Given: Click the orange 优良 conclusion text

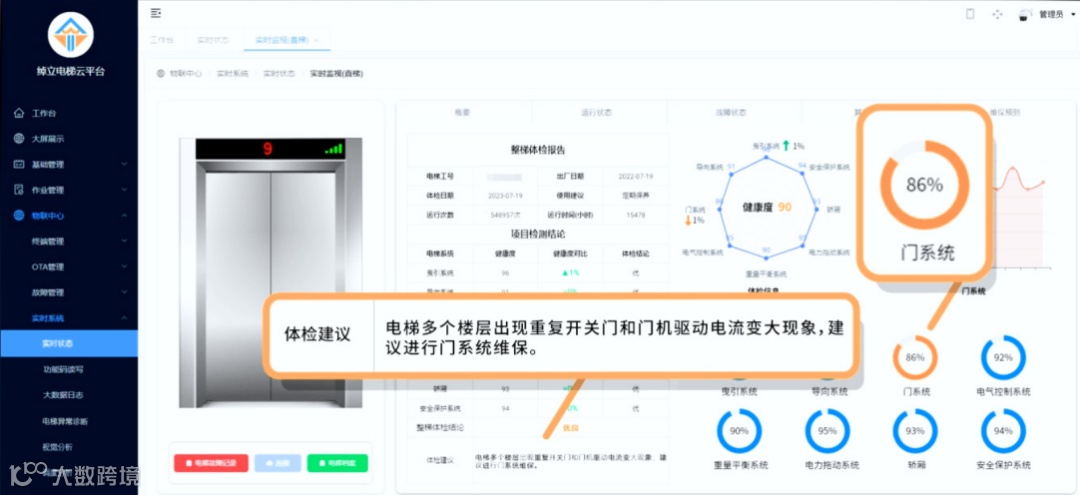Looking at the screenshot, I should (570, 428).
